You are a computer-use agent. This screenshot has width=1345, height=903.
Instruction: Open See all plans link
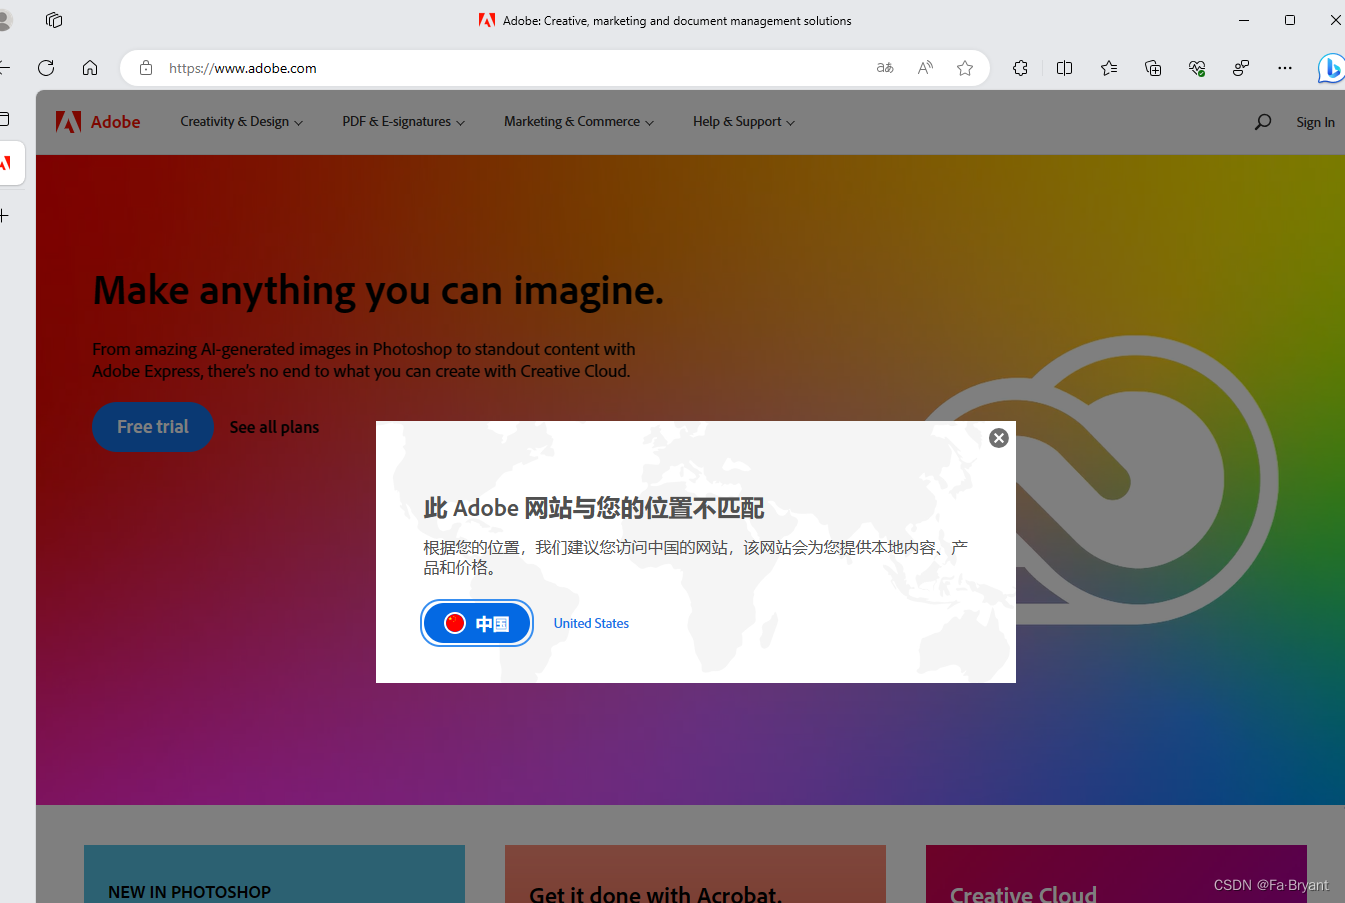tap(274, 427)
